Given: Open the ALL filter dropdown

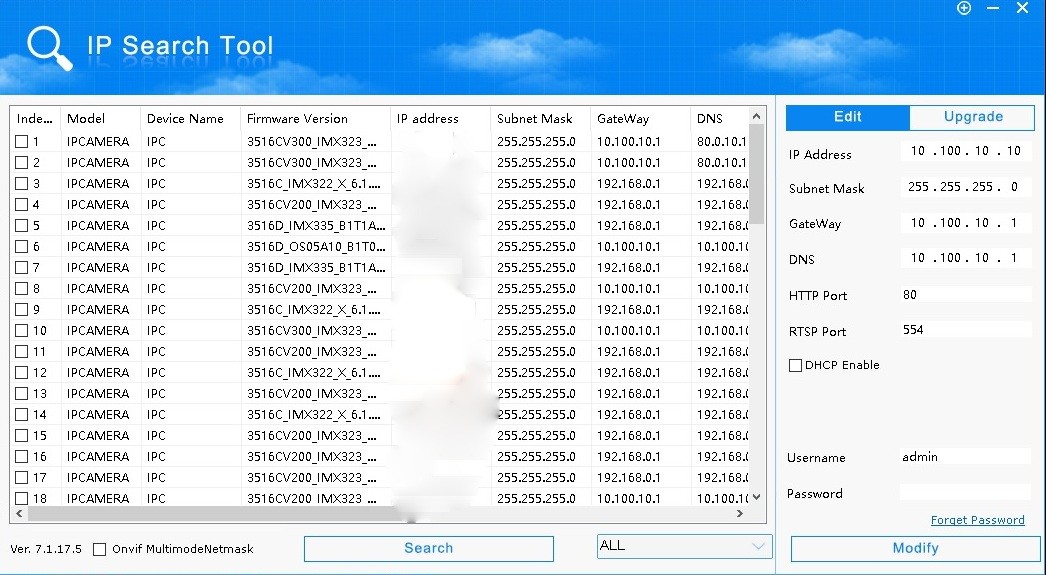Looking at the screenshot, I should pos(684,546).
